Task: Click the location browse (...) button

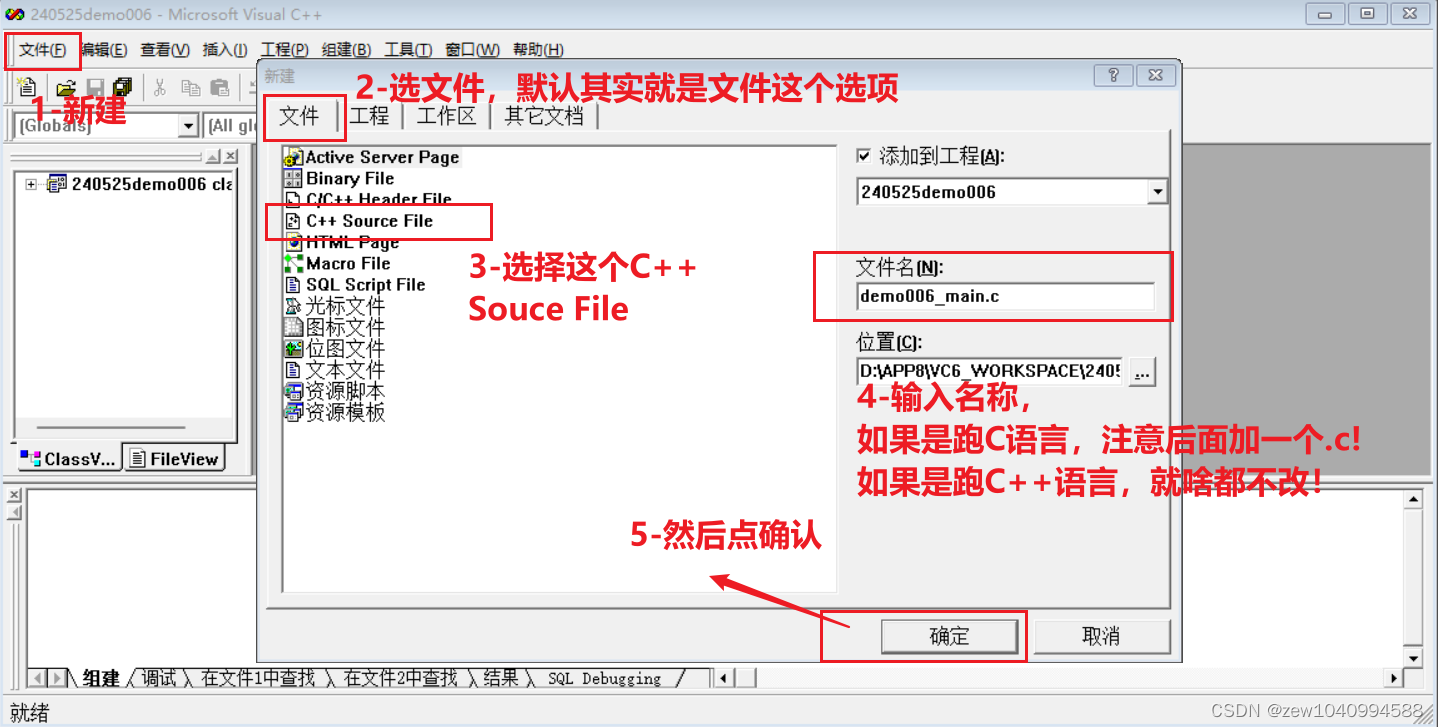Action: tap(1143, 372)
